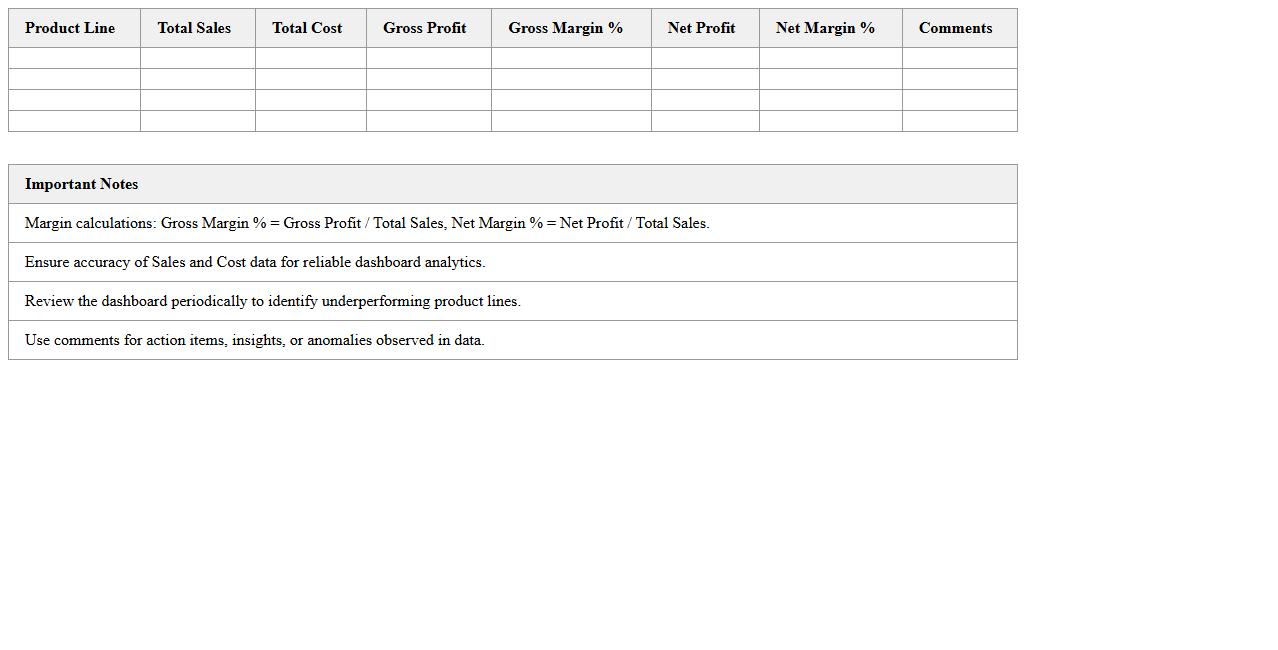Select first empty cell under Total Sales

pyautogui.click(x=197, y=58)
